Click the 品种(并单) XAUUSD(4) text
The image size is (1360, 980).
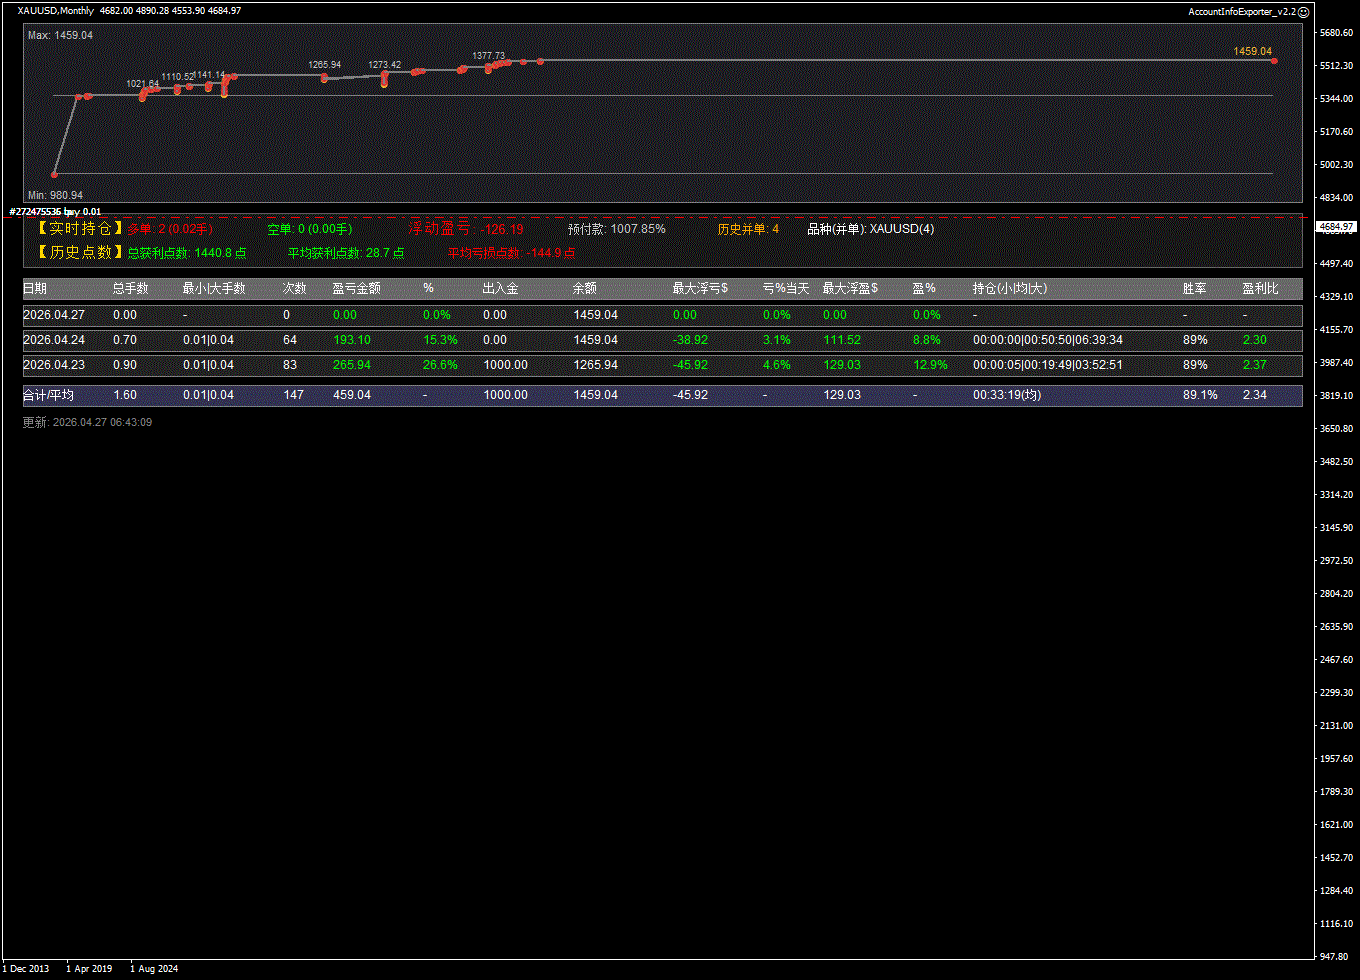pyautogui.click(x=870, y=229)
